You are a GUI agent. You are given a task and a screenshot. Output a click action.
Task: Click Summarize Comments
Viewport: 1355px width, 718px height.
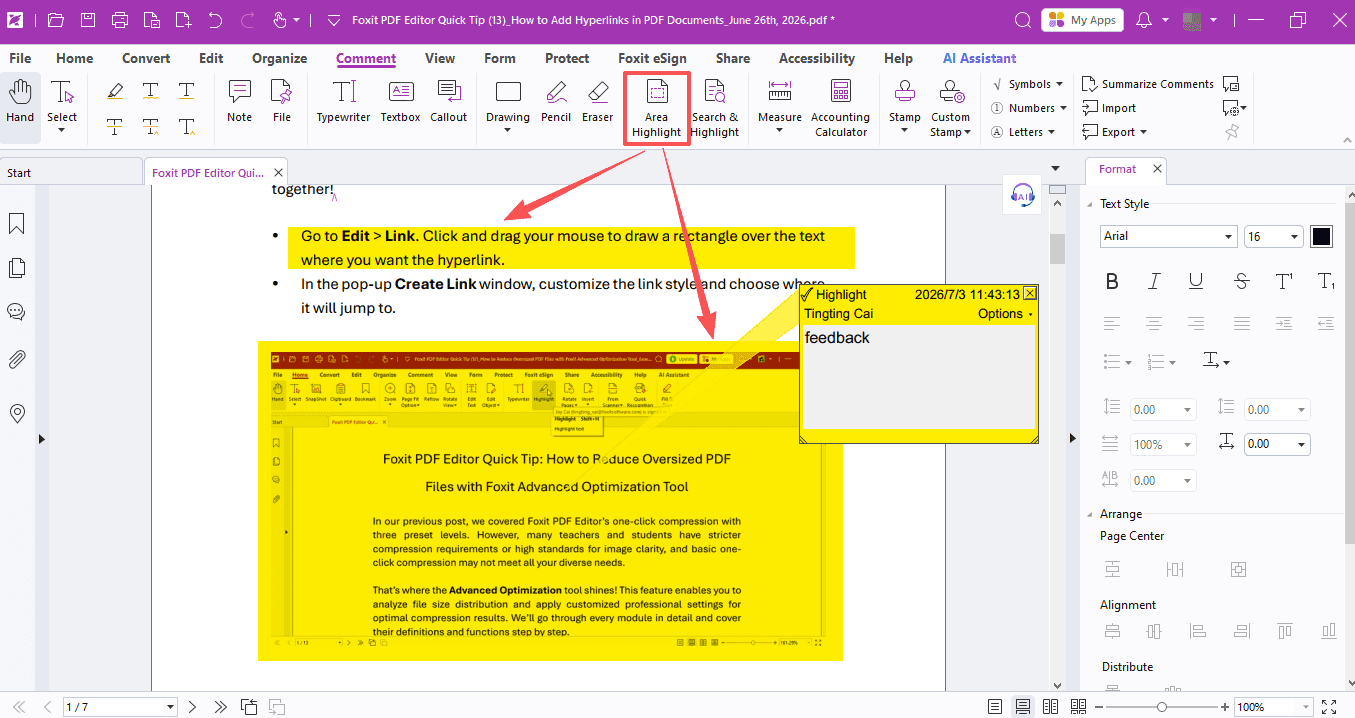point(1148,84)
